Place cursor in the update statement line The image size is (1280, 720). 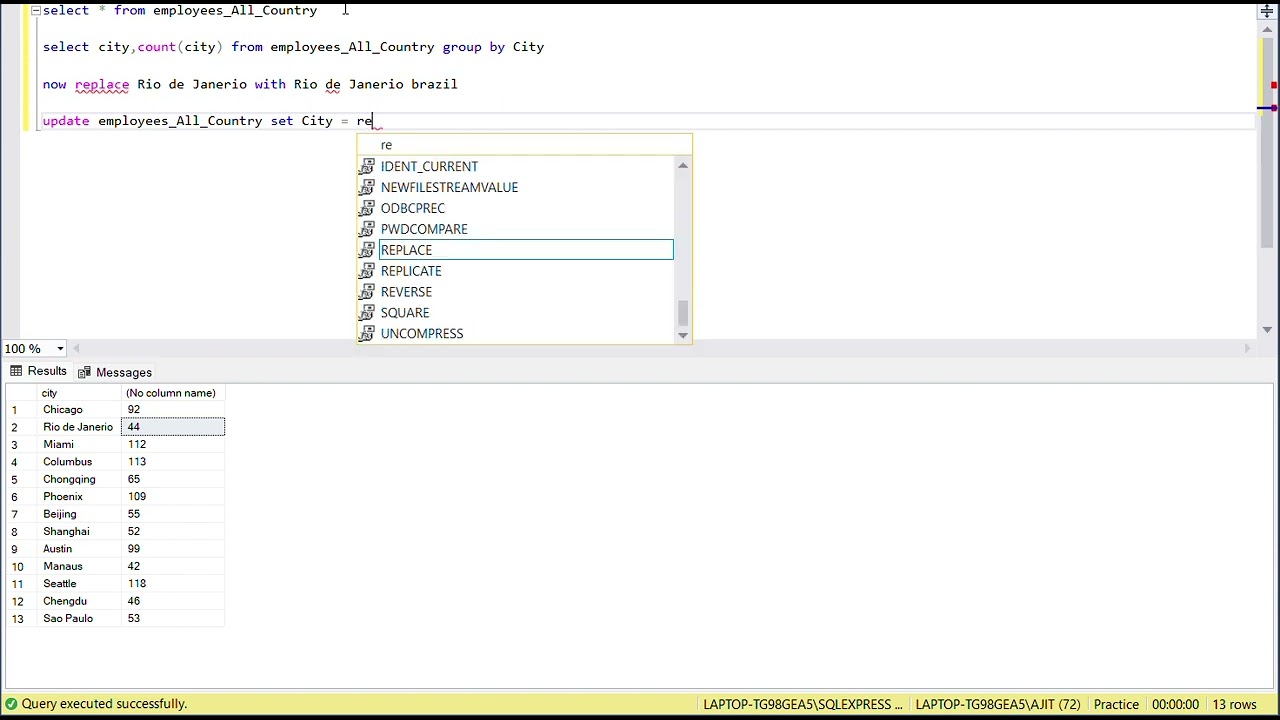tap(208, 121)
